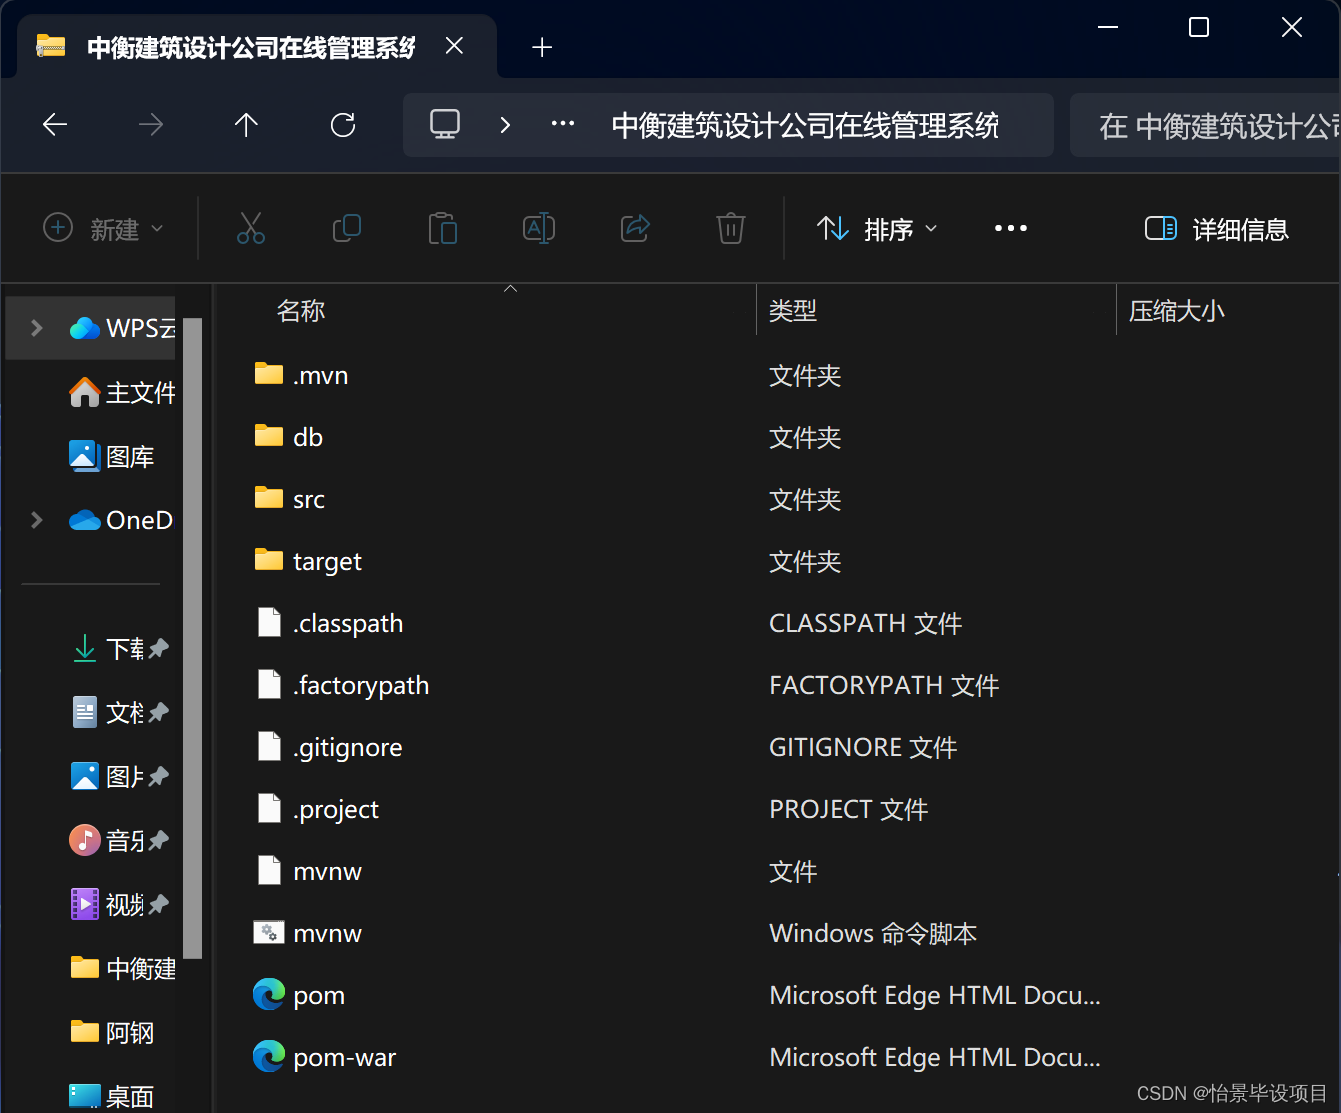The height and width of the screenshot is (1113, 1341).
Task: Open the Sort (排序) dropdown
Action: coord(877,229)
